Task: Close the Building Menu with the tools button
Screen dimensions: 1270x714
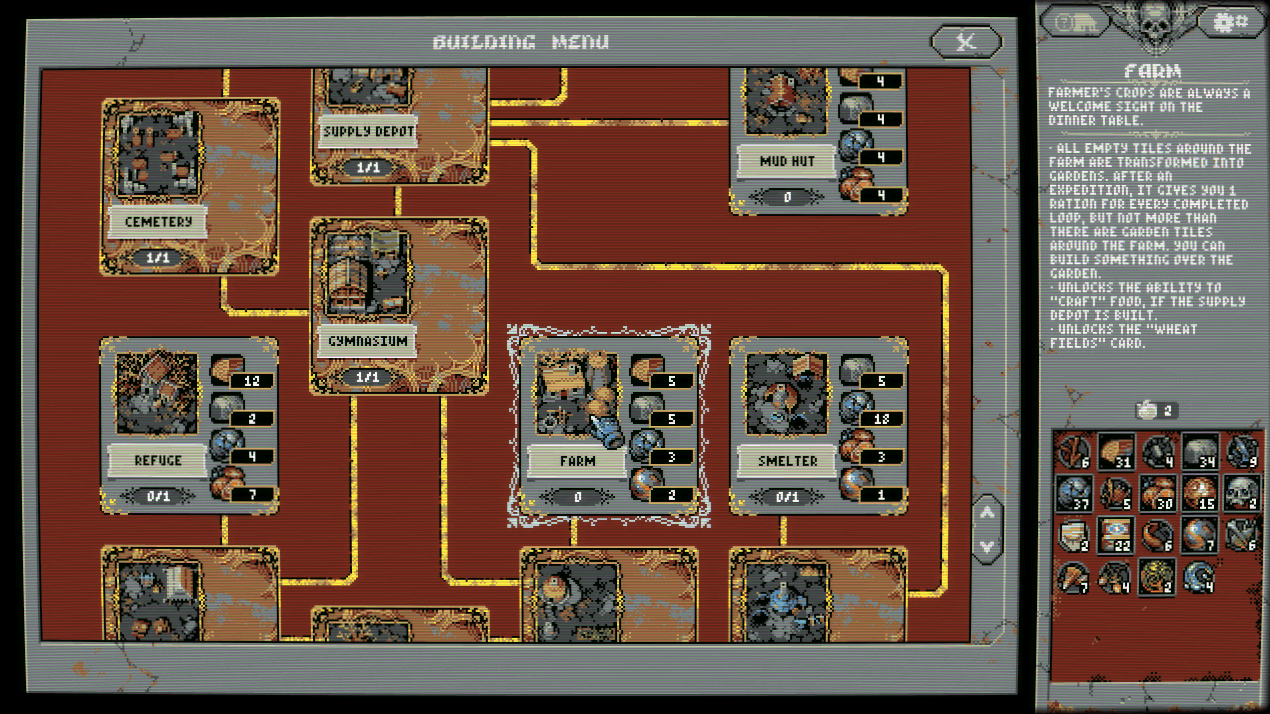Action: [x=965, y=41]
